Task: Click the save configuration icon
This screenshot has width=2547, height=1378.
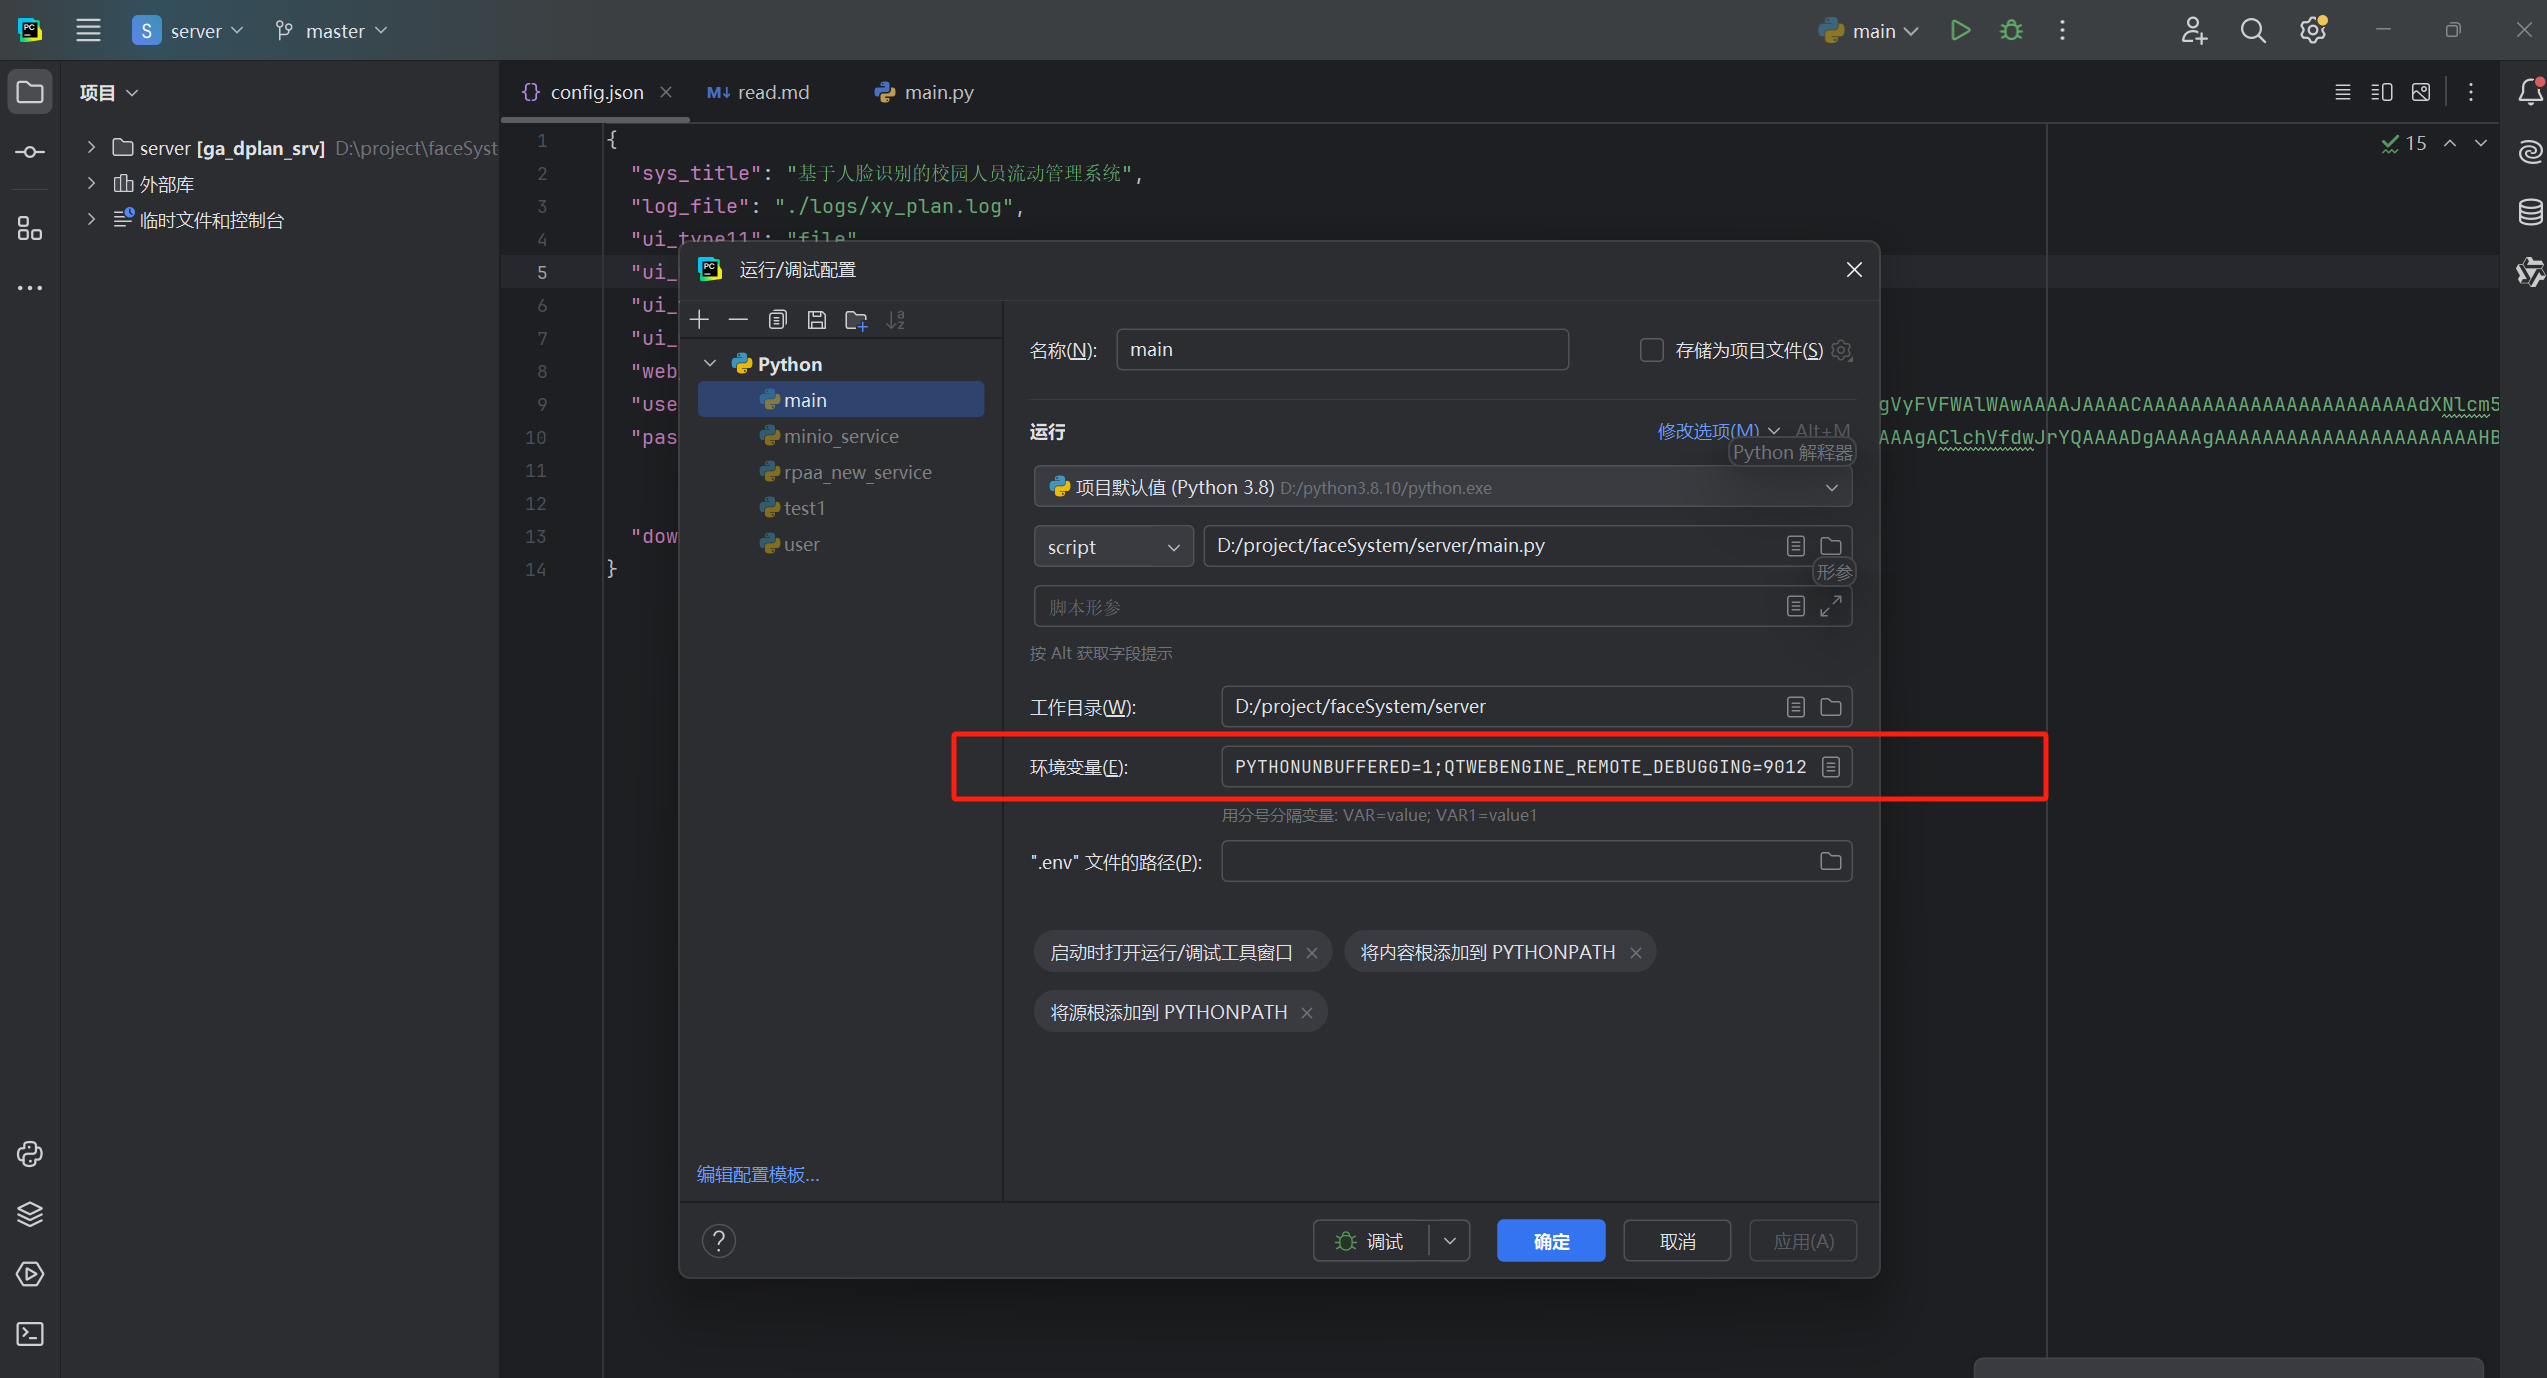Action: pyautogui.click(x=816, y=320)
